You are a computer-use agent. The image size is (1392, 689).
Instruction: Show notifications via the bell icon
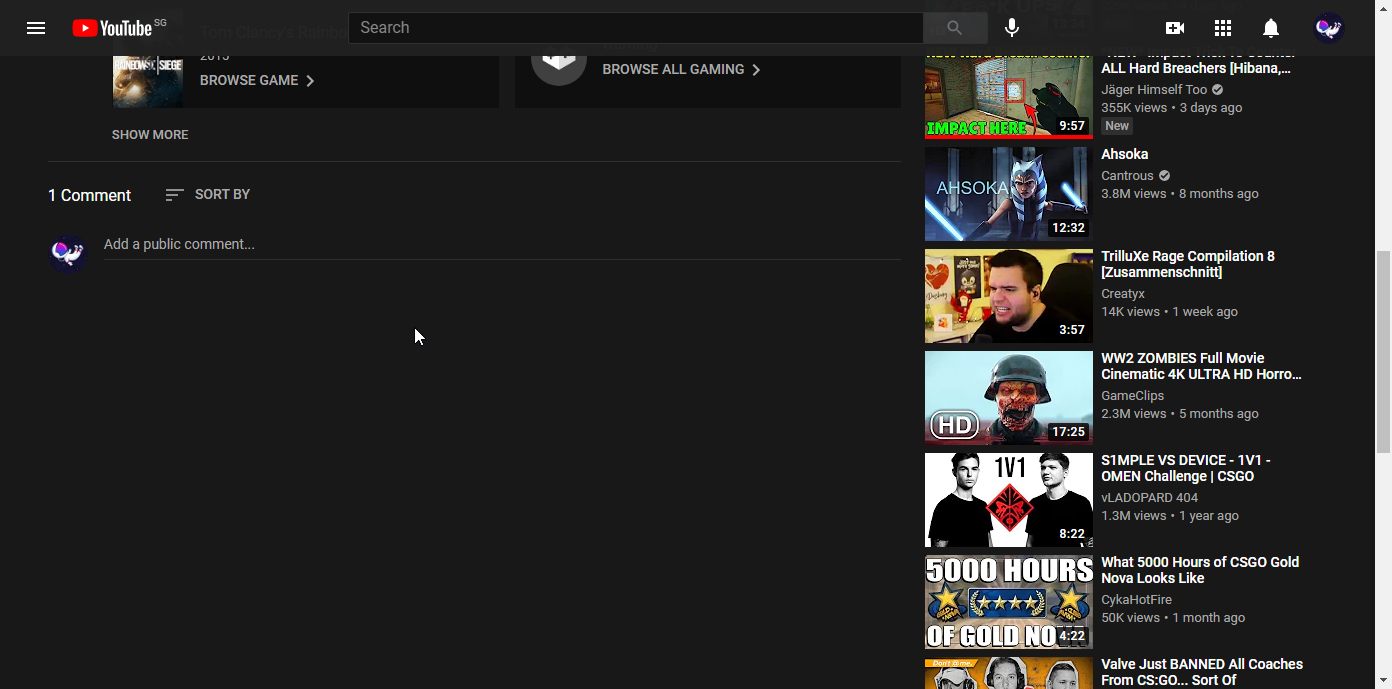click(1271, 28)
